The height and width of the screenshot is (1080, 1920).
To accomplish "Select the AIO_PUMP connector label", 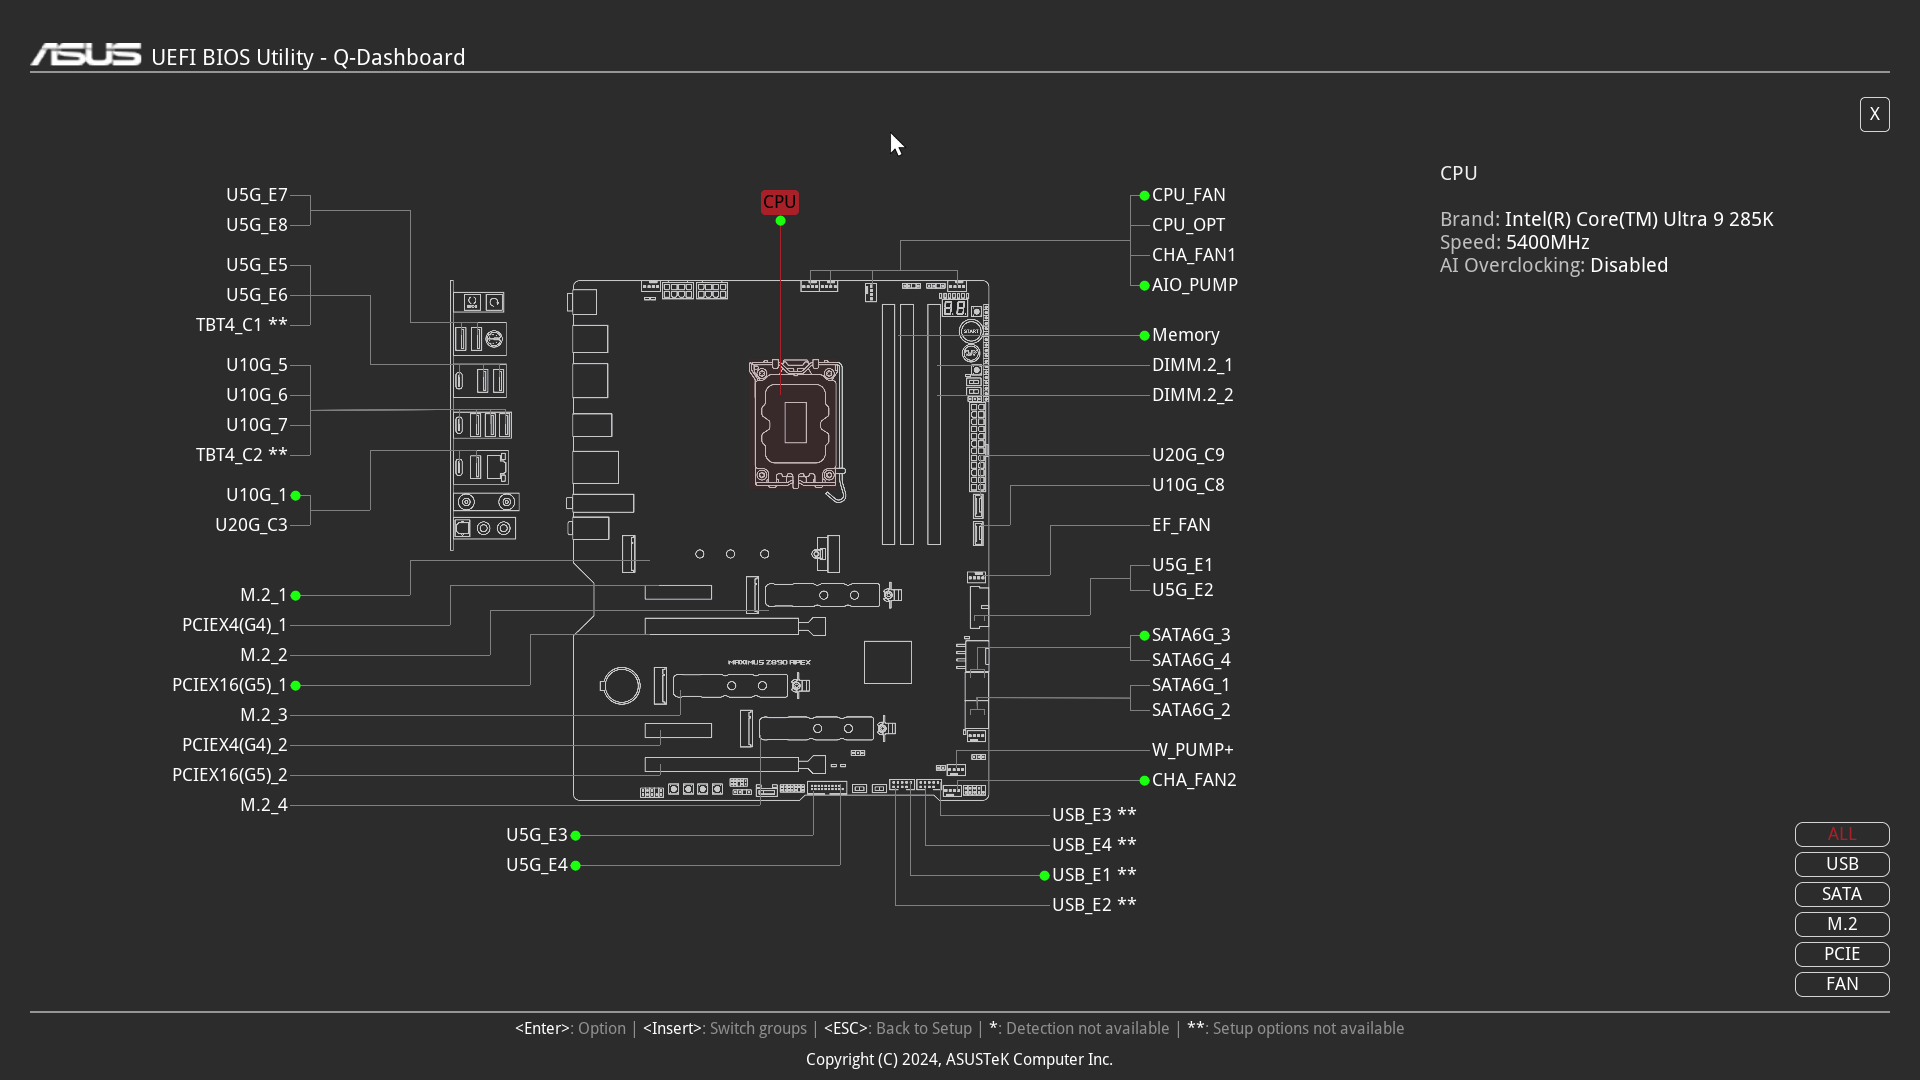I will coord(1194,285).
